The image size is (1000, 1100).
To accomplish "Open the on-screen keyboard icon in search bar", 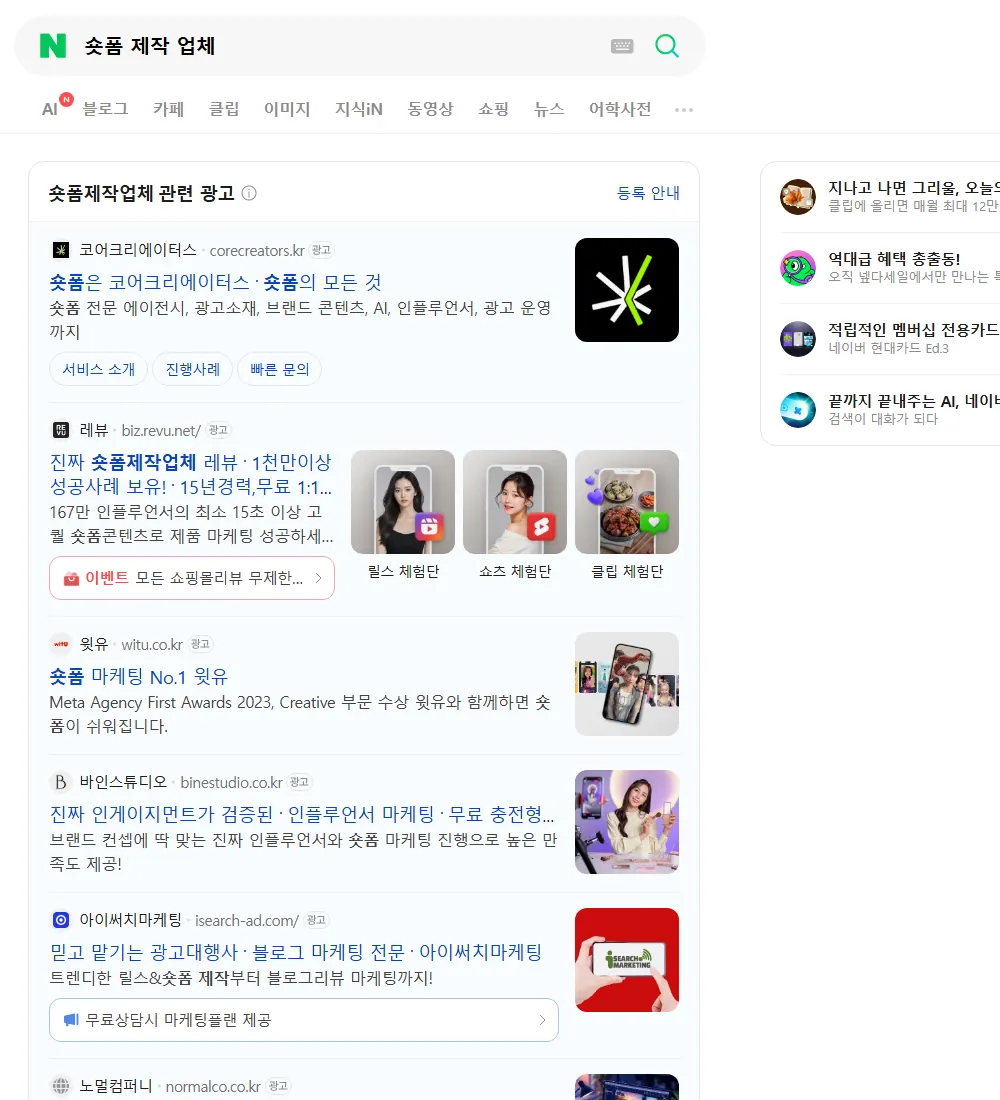I will 622,46.
